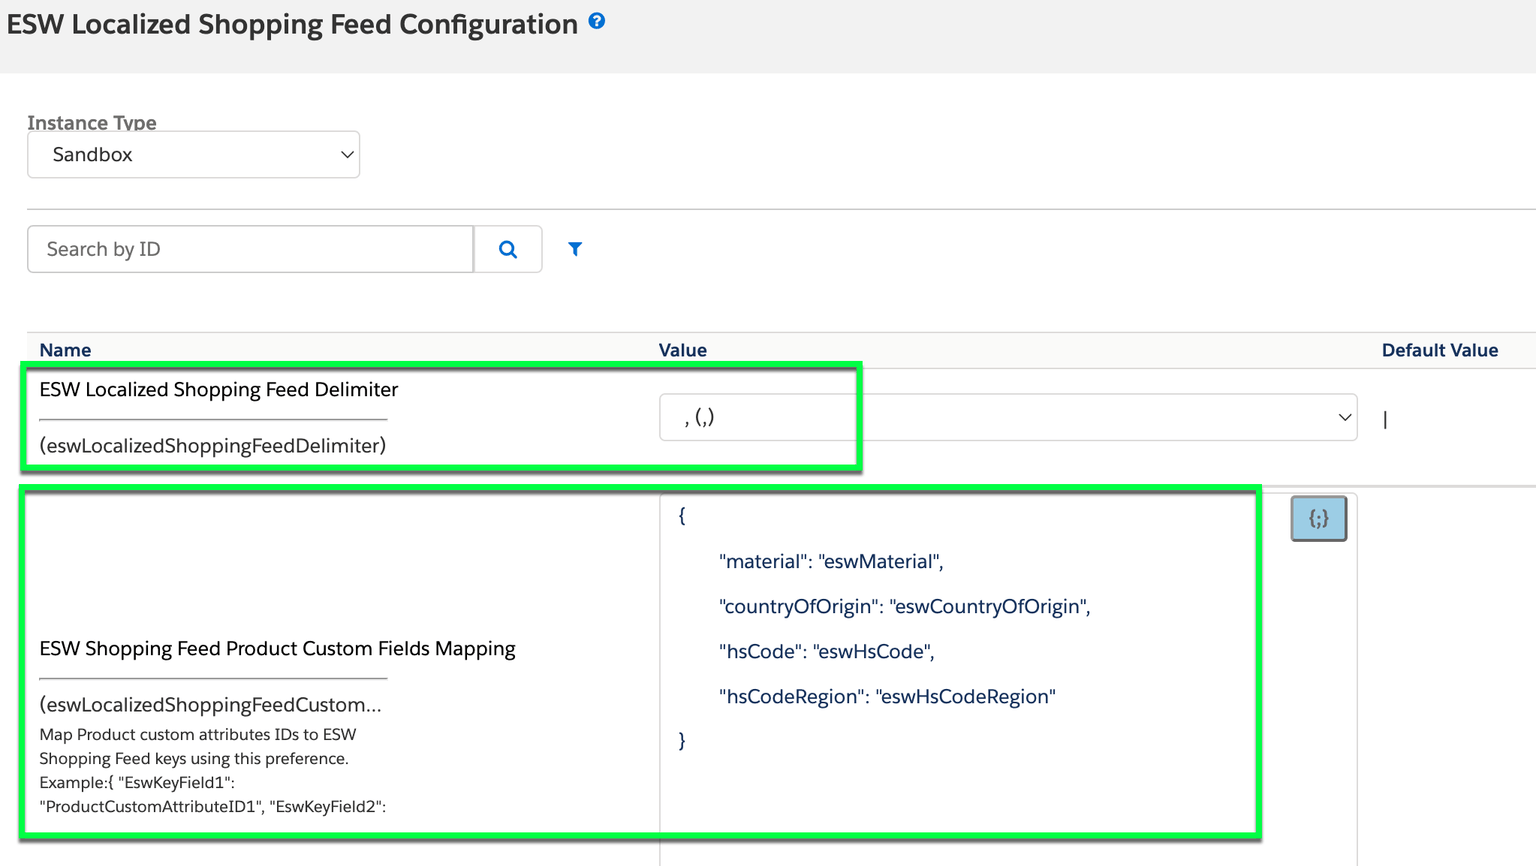Open the JSON editor braces button
This screenshot has width=1536, height=866.
1318,518
